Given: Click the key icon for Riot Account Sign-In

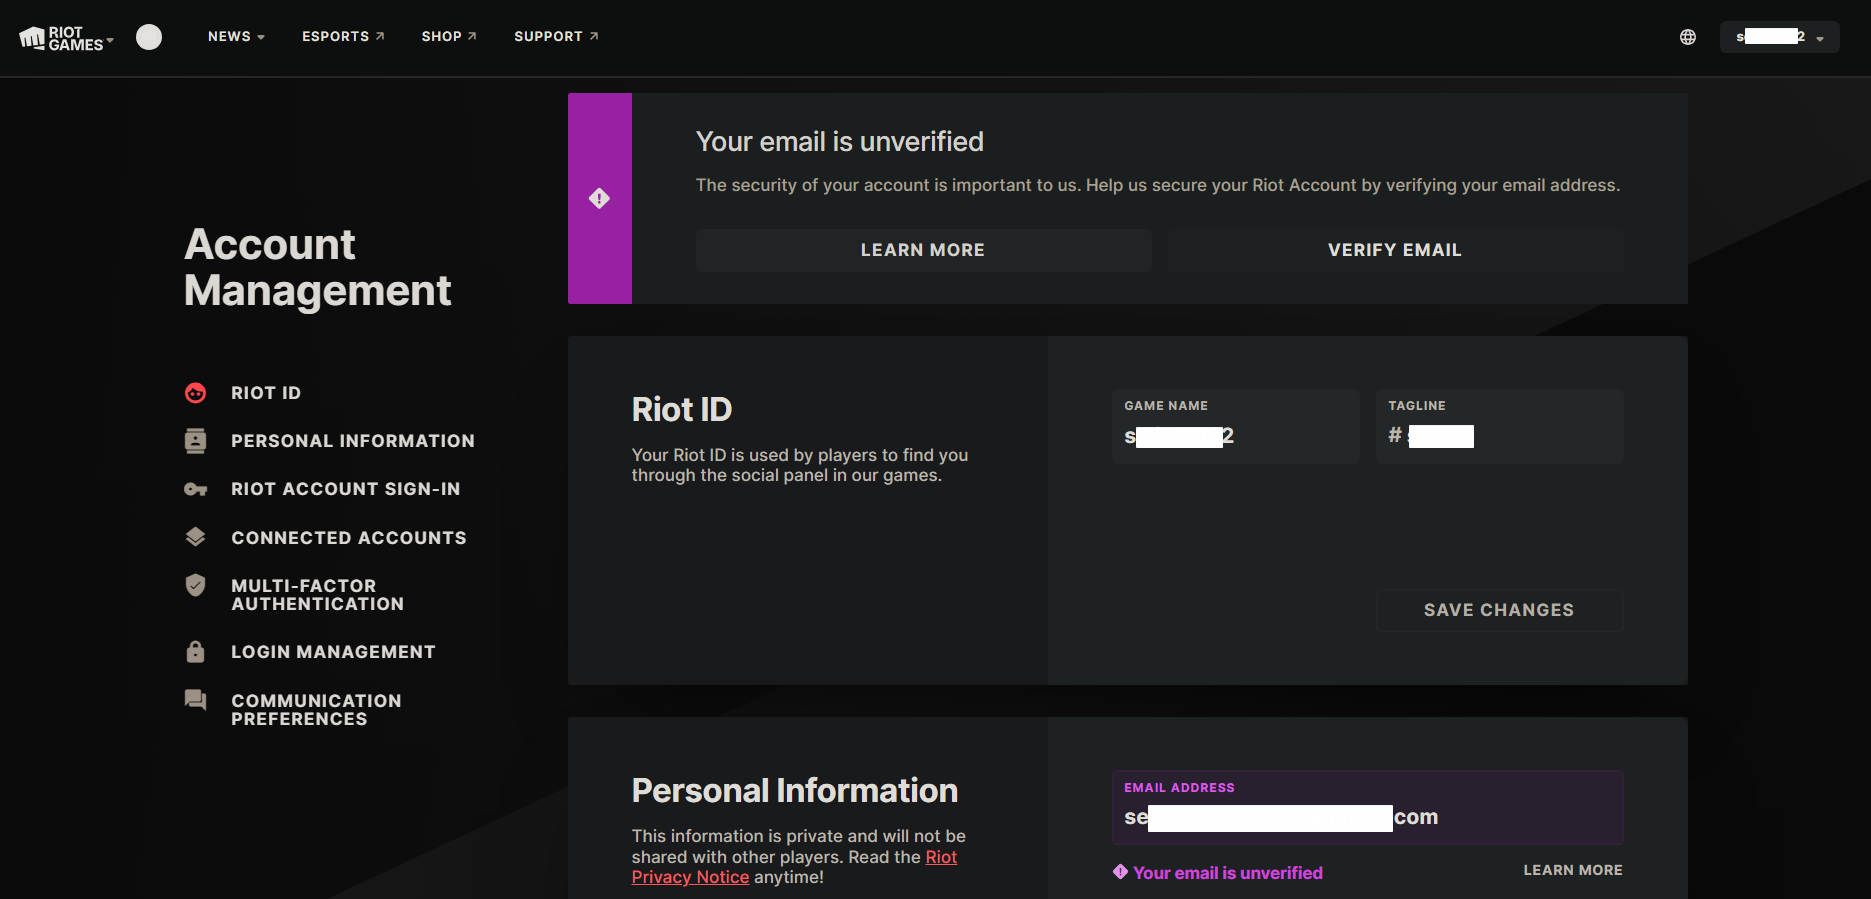Looking at the screenshot, I should 196,489.
